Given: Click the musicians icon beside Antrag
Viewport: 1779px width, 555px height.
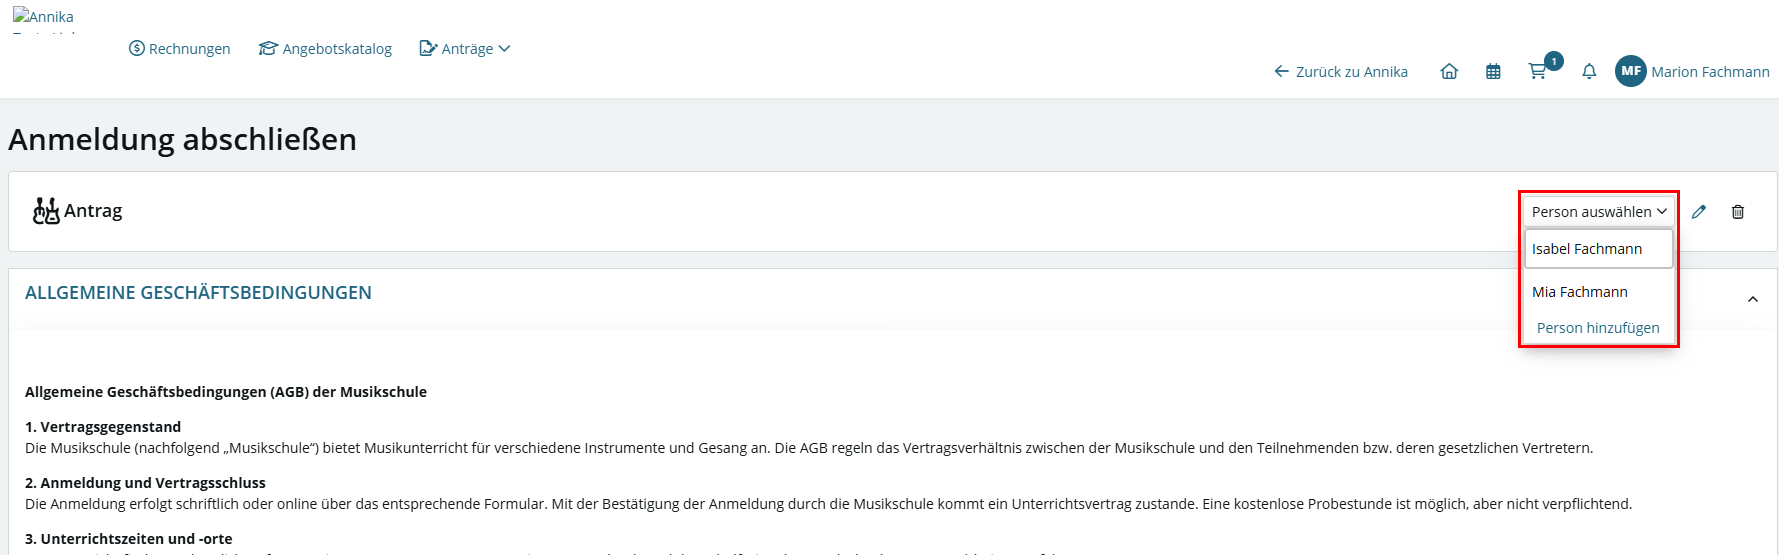Looking at the screenshot, I should 46,211.
